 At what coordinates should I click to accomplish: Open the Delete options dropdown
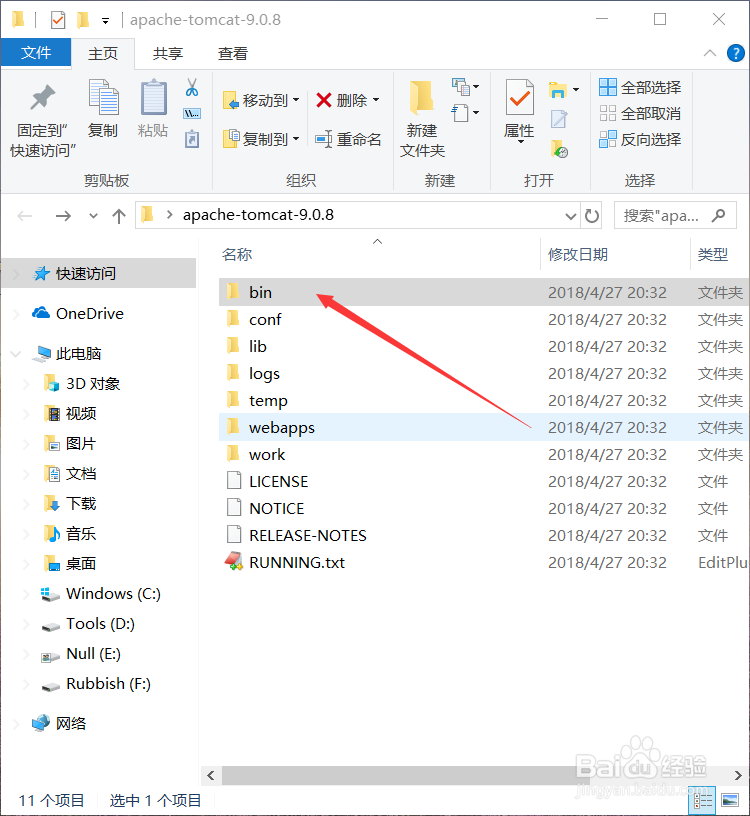pos(376,100)
